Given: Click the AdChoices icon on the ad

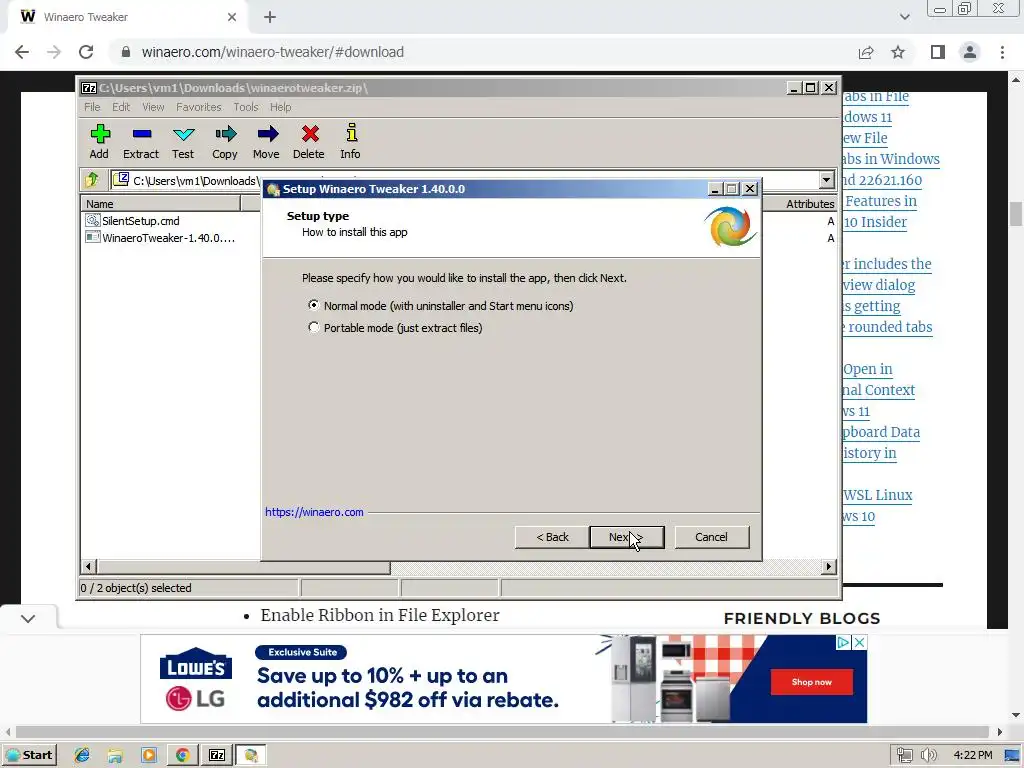Looking at the screenshot, I should pyautogui.click(x=844, y=643).
